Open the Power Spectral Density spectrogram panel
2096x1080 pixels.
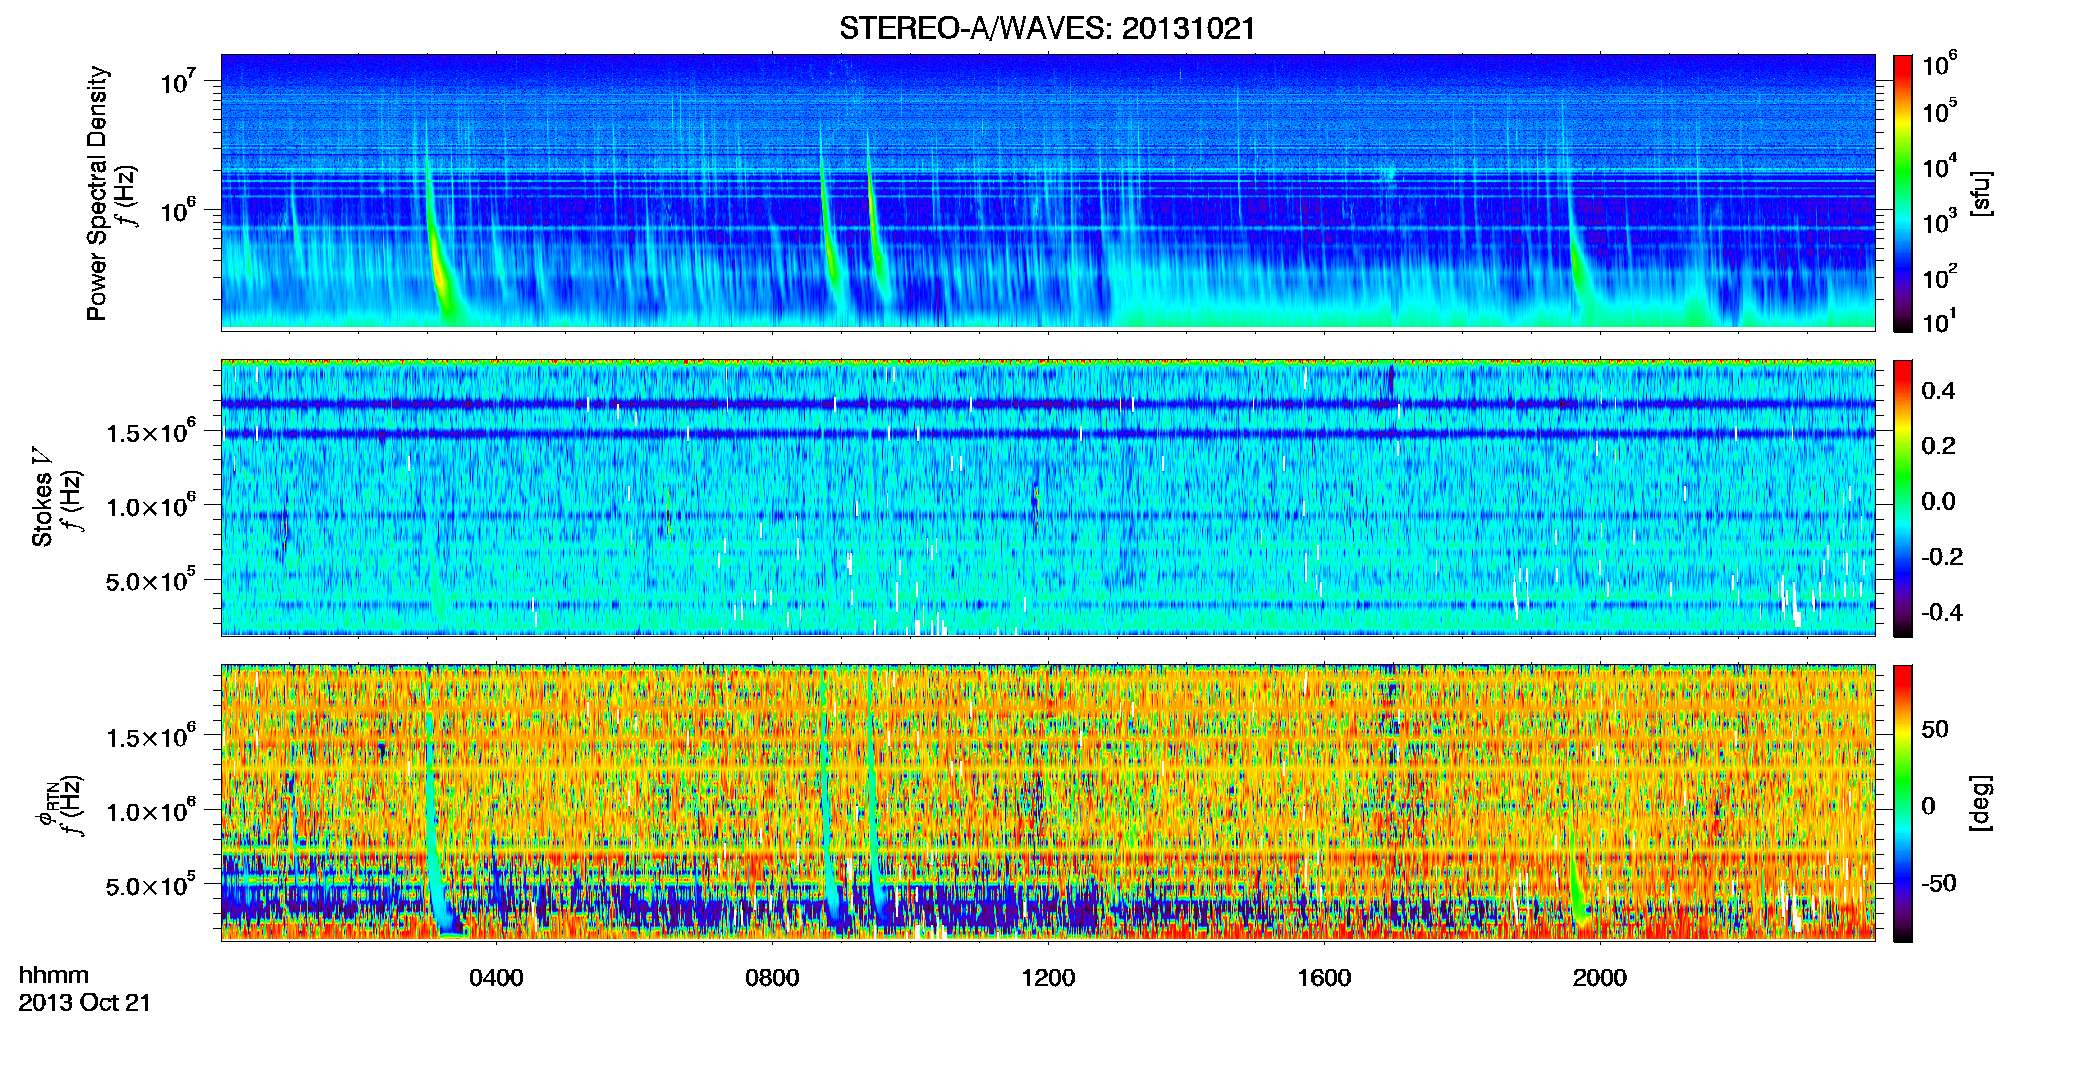[1047, 192]
